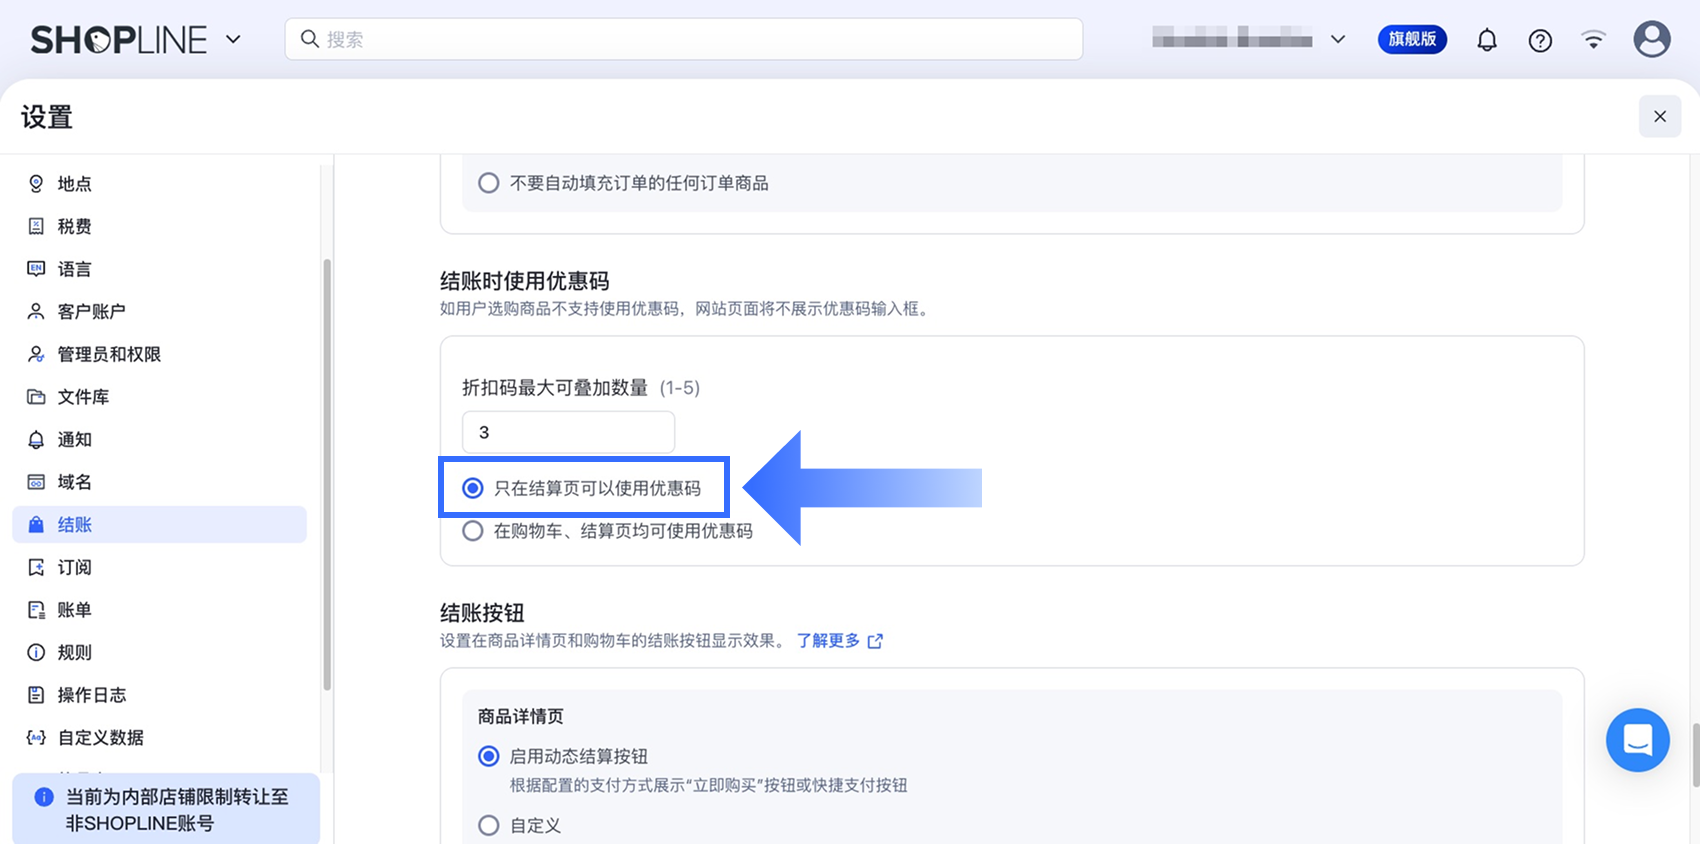Expand the SHOPLINE logo dropdown chevron

pyautogui.click(x=233, y=39)
